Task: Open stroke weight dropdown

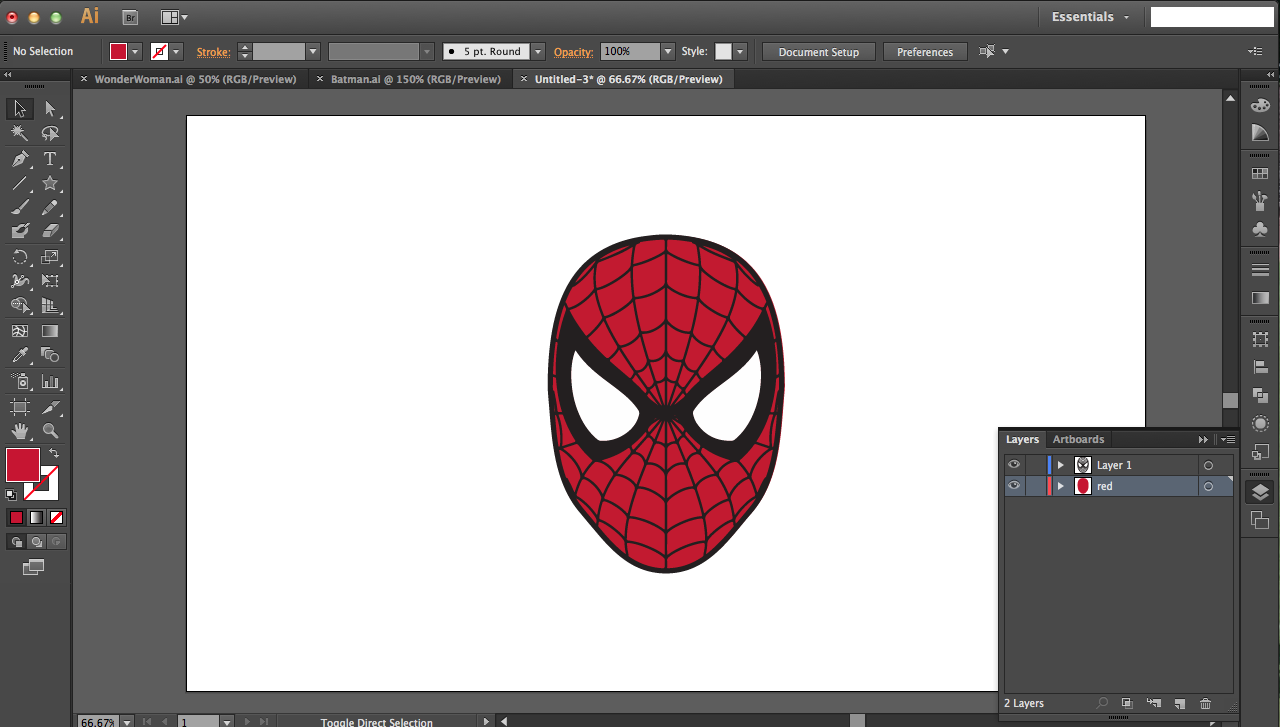Action: click(x=313, y=51)
